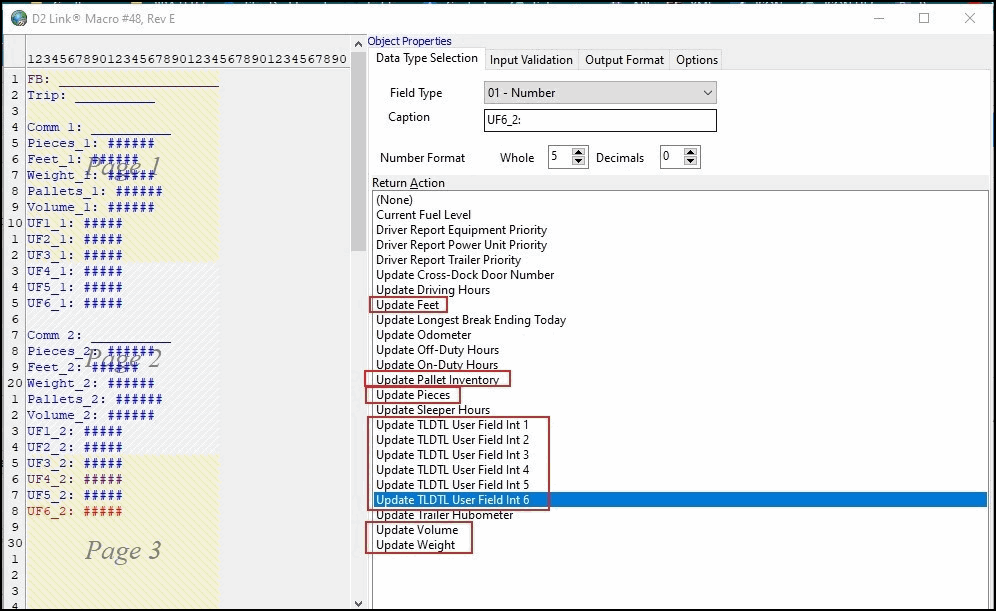Select the (None) return action
This screenshot has width=996, height=611.
(394, 200)
